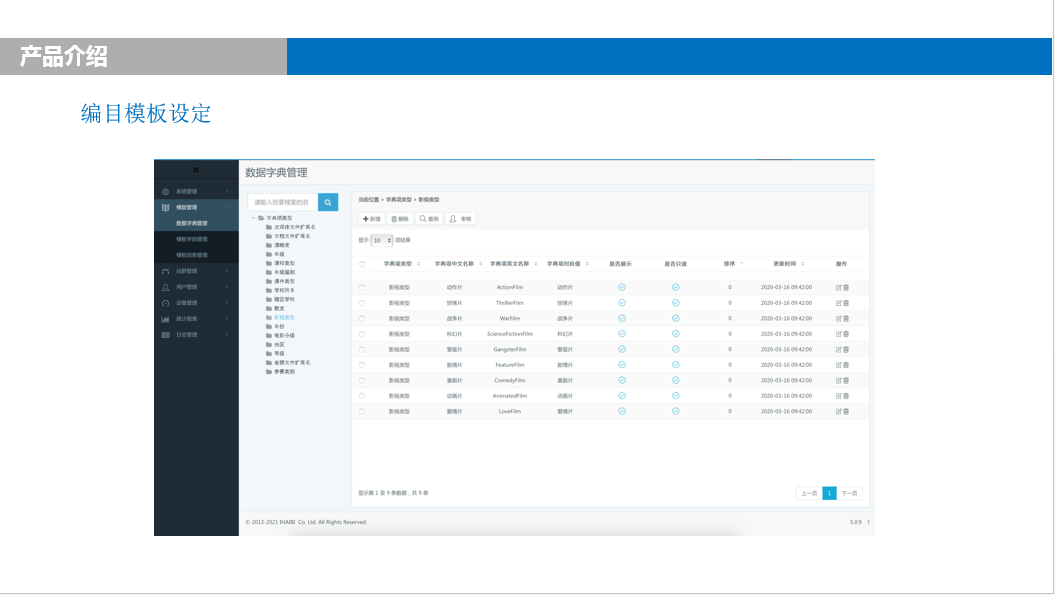This screenshot has height=595, width=1055.
Task: Click the user icon beside 用户管理
Action: coord(166,287)
